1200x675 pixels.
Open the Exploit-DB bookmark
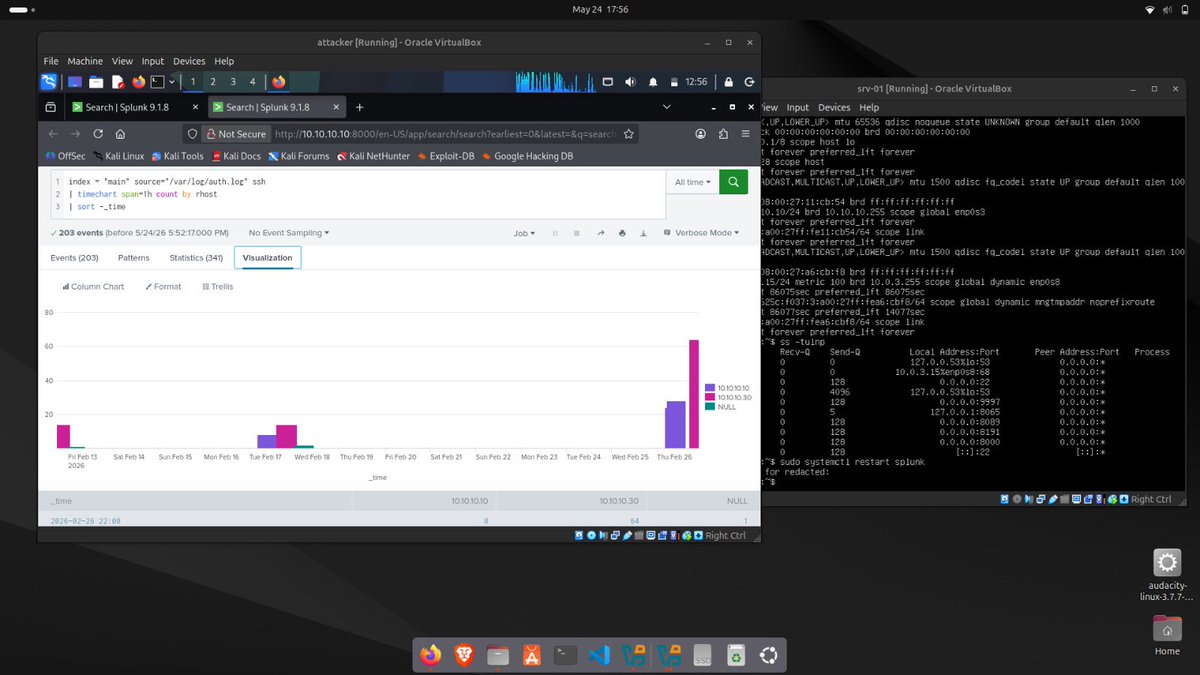tap(445, 156)
